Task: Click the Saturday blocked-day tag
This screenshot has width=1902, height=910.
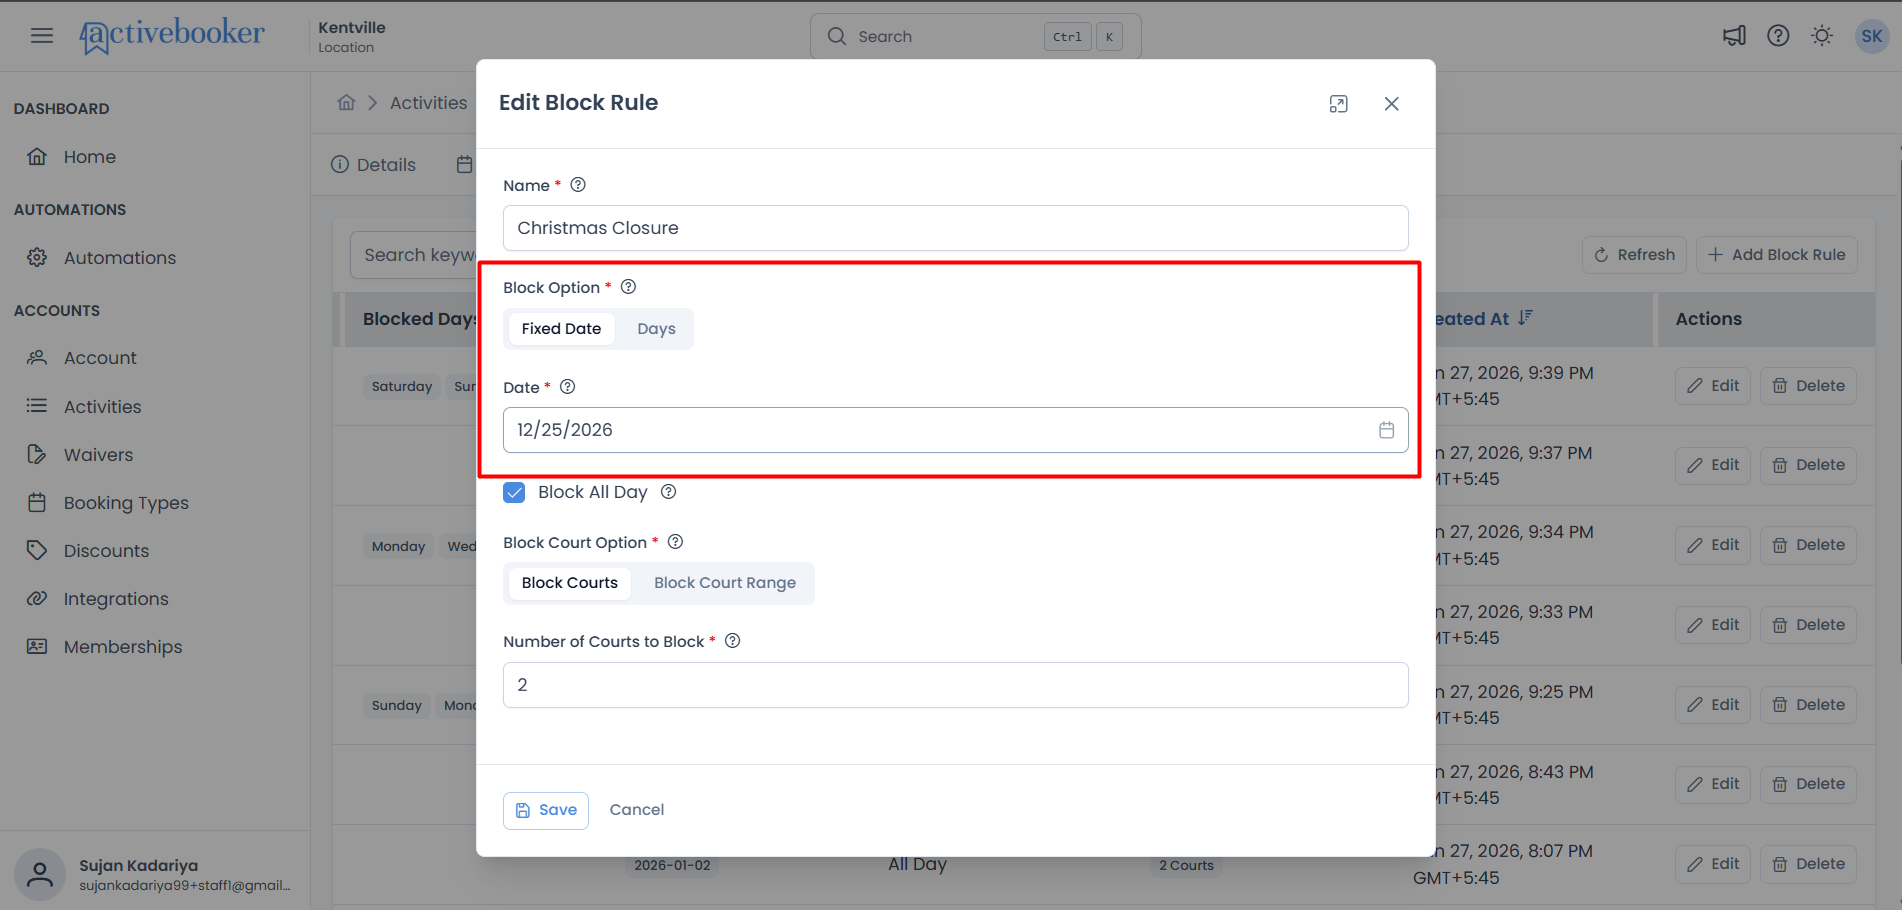Action: pos(402,386)
